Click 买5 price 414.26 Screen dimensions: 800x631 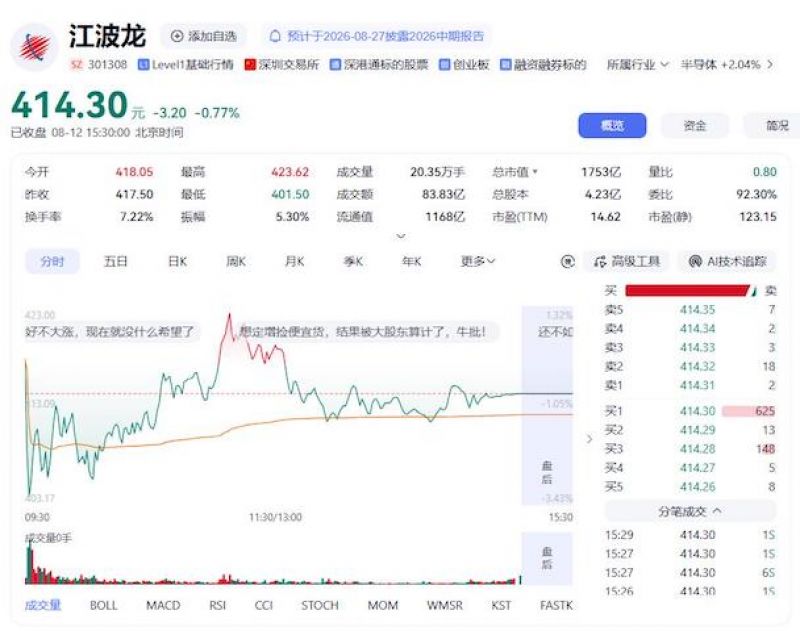point(697,487)
